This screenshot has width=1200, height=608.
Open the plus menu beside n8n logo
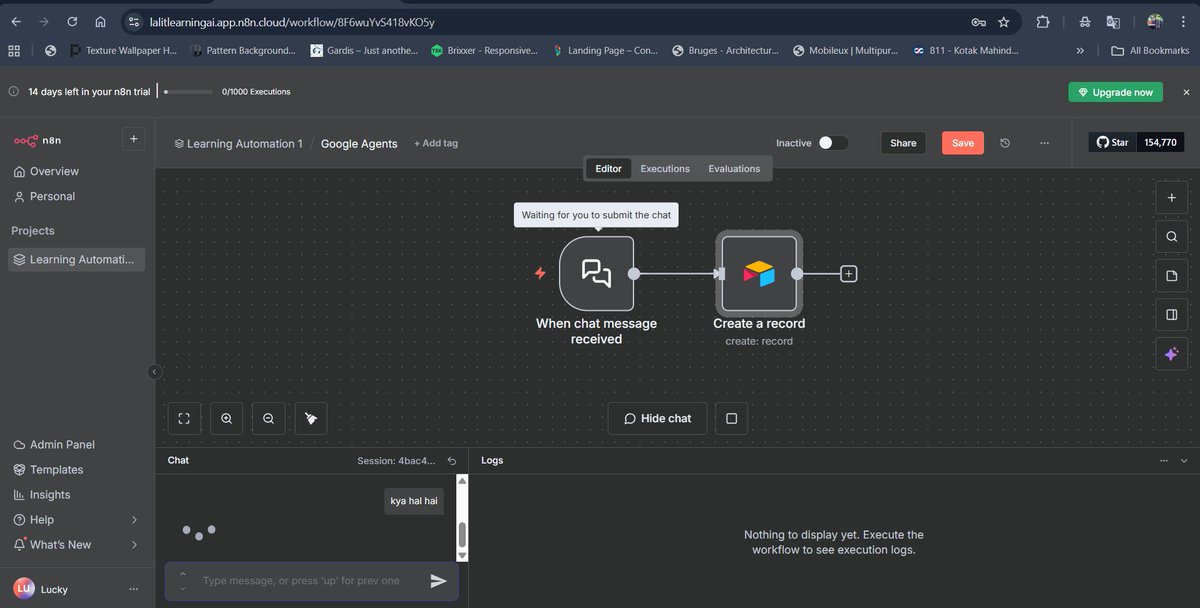point(133,139)
